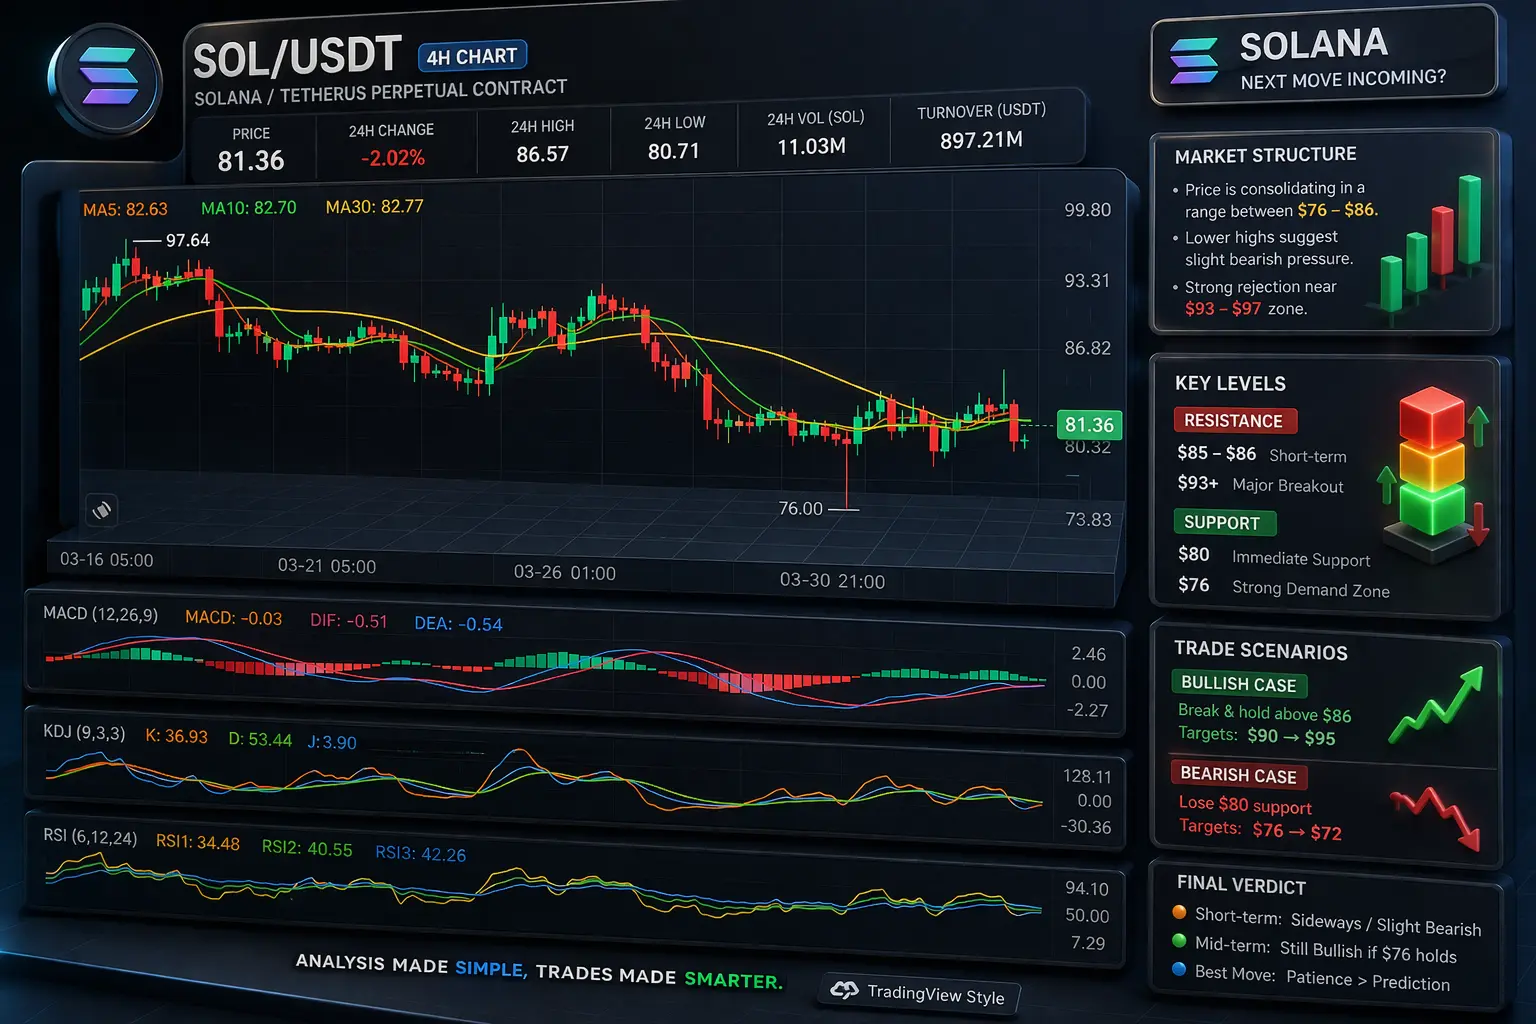The height and width of the screenshot is (1024, 1536).
Task: Click the TRADE SCENARIOS panel heading
Action: [1261, 650]
